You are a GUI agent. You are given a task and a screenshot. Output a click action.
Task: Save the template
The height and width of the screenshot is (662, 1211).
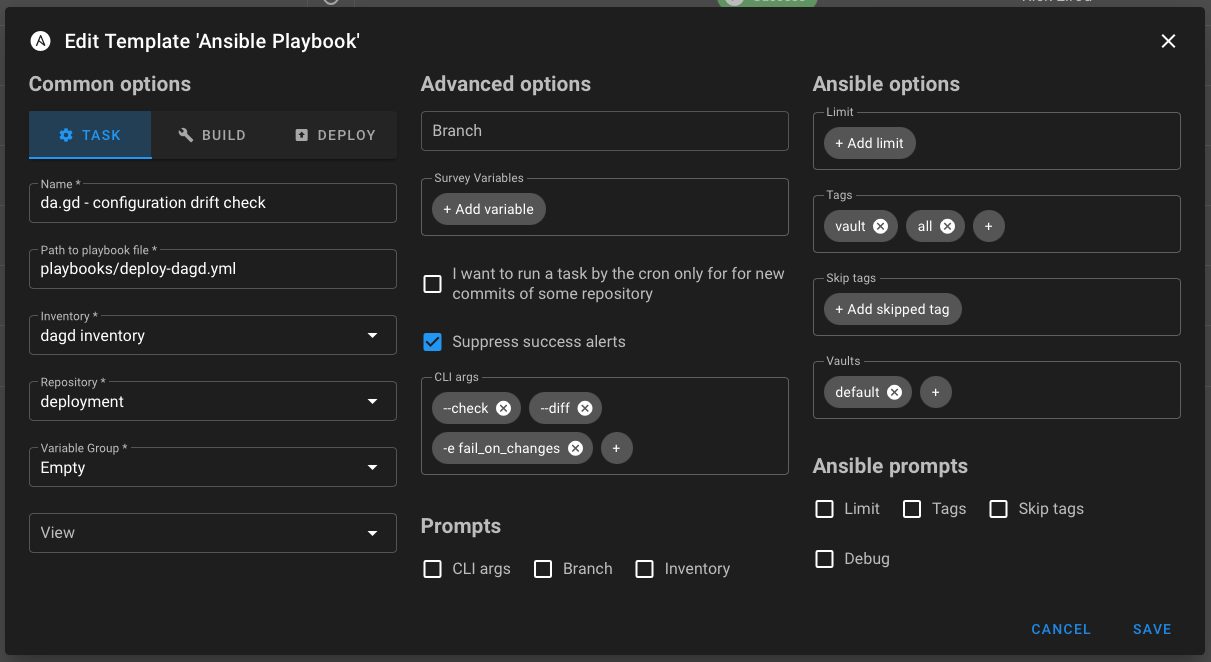pos(1152,629)
